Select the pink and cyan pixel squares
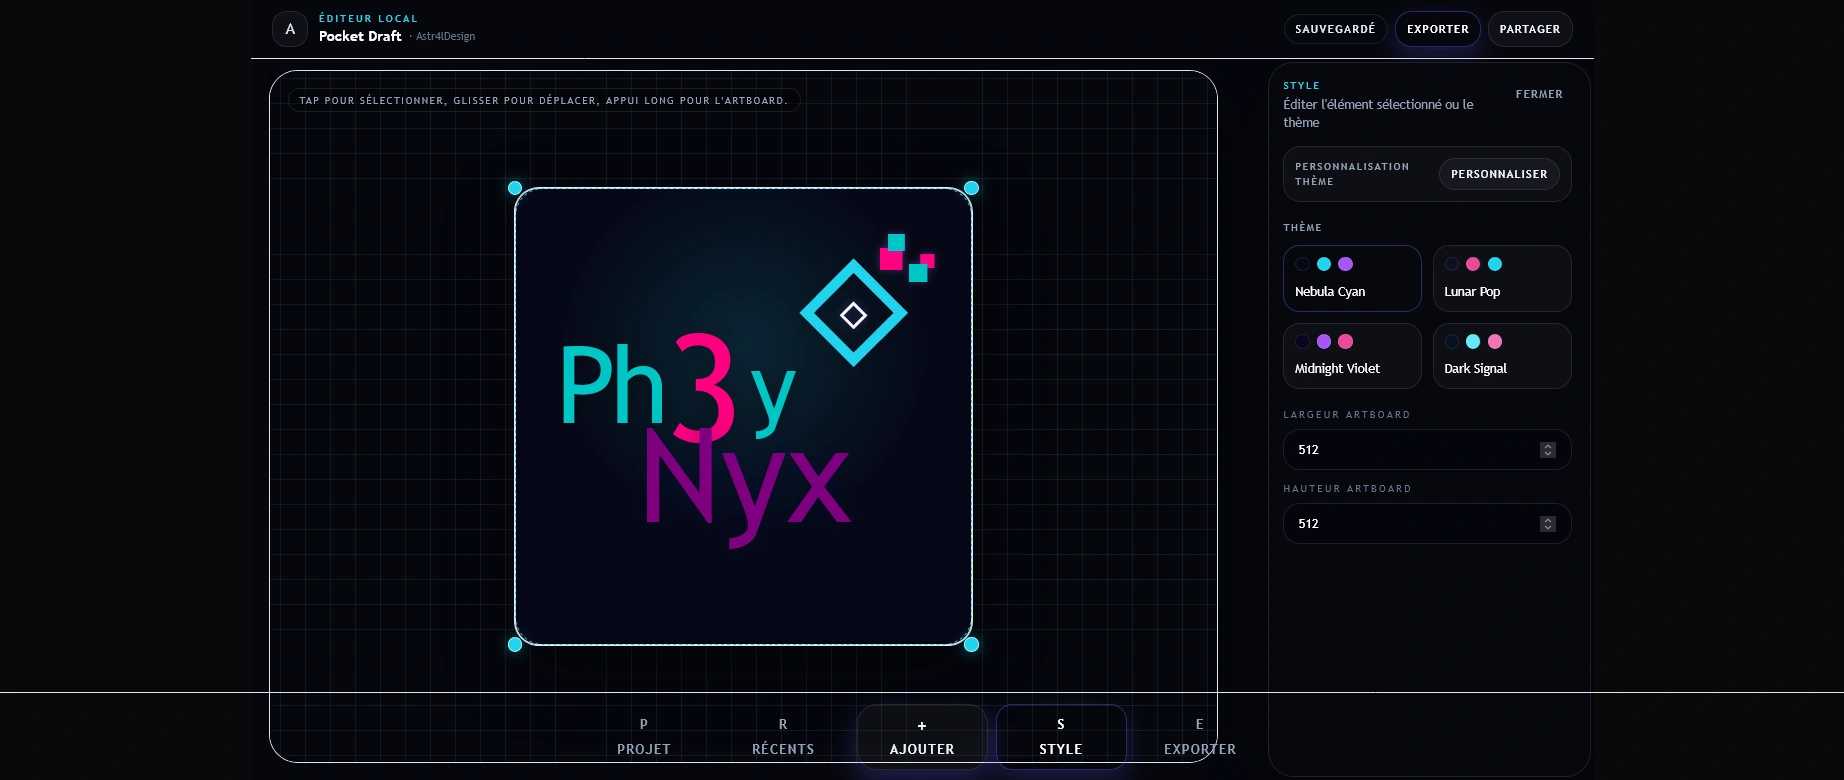Viewport: 1844px width, 780px height. pyautogui.click(x=907, y=258)
